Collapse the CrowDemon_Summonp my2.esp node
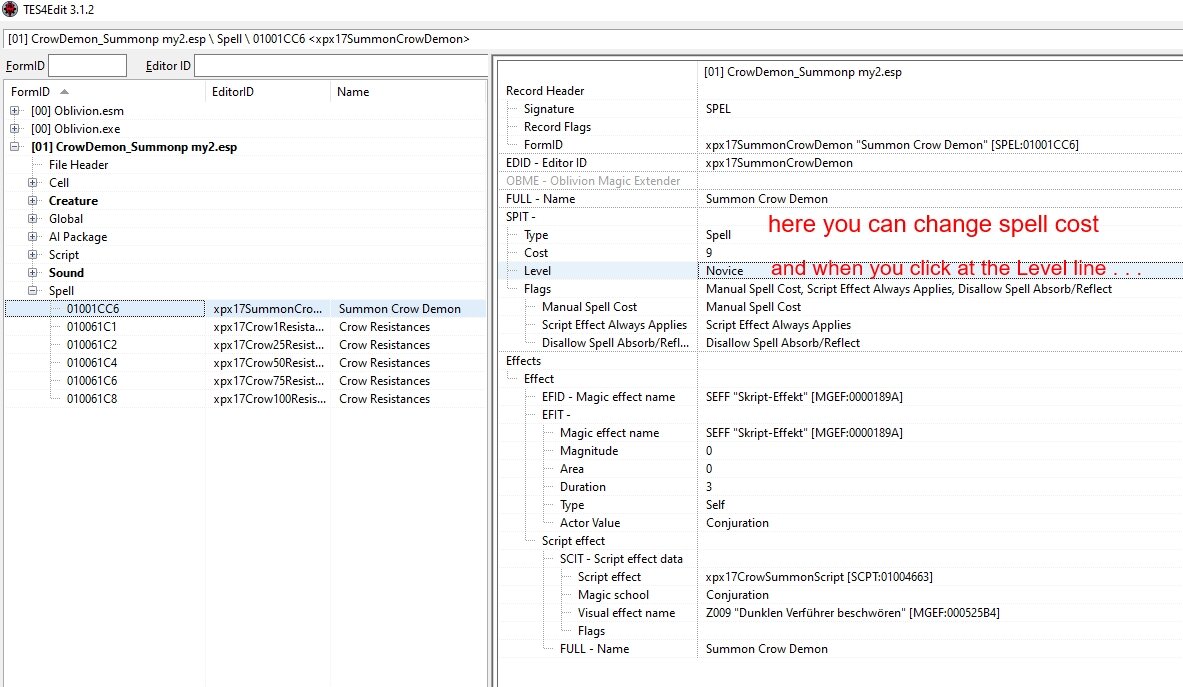This screenshot has width=1183, height=687. tap(14, 146)
